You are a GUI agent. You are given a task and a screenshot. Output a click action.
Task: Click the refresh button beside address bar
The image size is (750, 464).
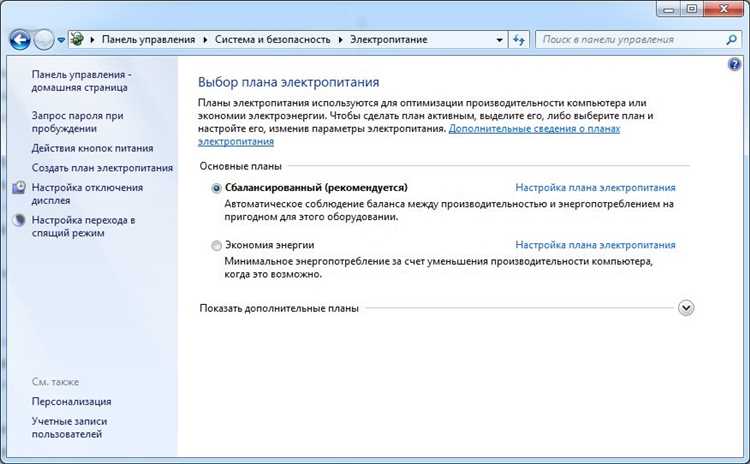coord(519,40)
